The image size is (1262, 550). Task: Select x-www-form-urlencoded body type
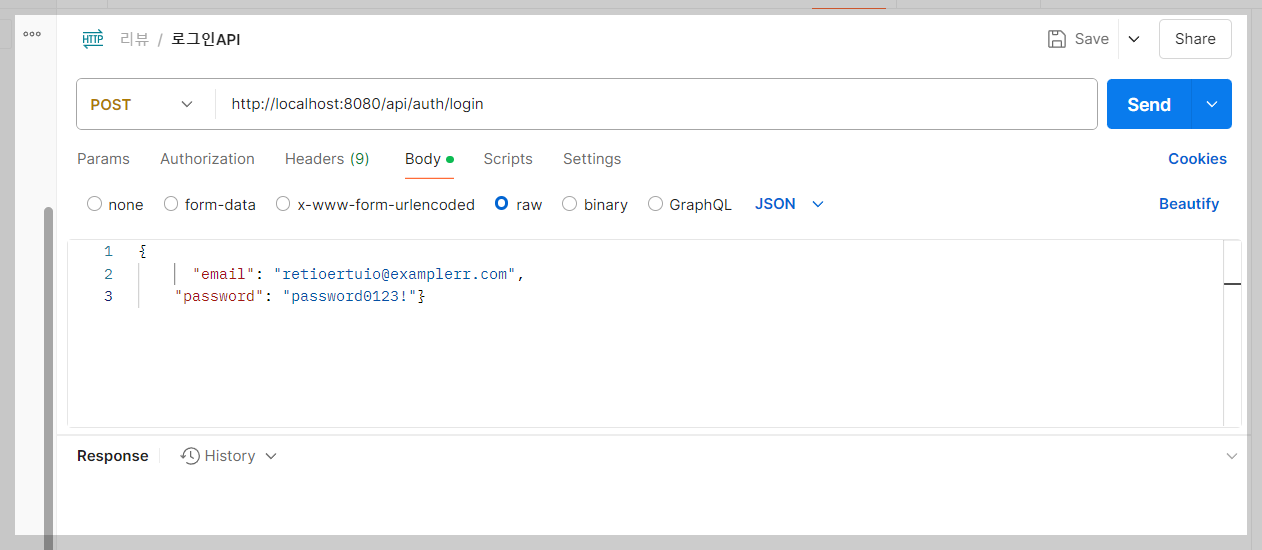(283, 204)
